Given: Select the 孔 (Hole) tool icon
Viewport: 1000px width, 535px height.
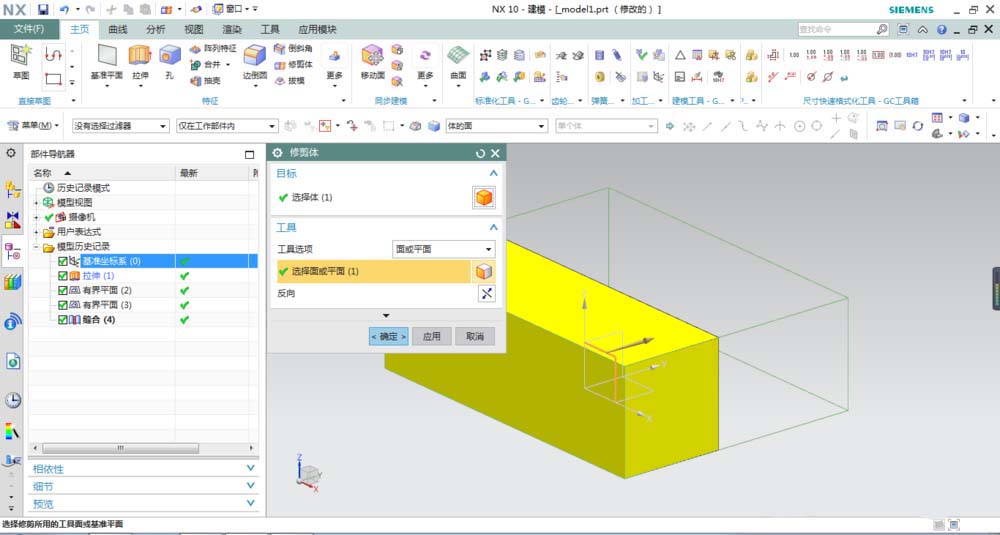Looking at the screenshot, I should 170,55.
